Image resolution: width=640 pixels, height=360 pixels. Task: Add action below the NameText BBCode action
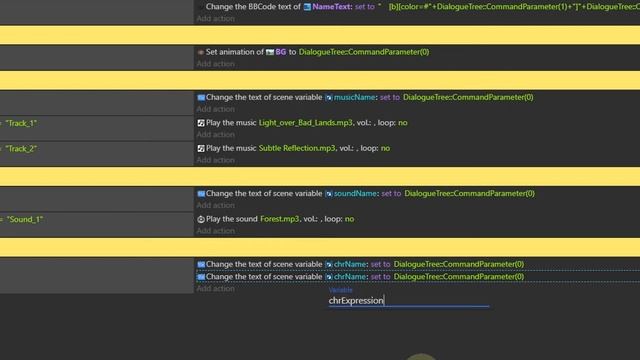216,19
